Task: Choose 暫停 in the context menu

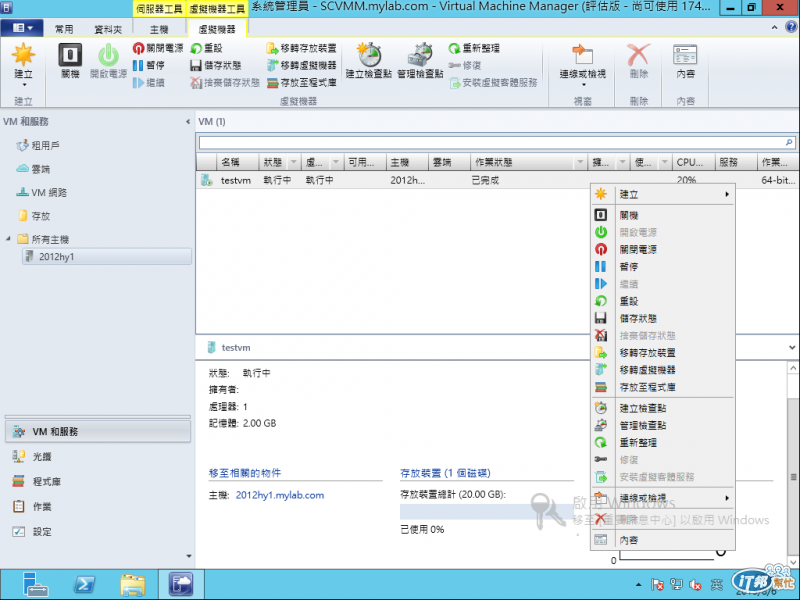Action: 662,267
